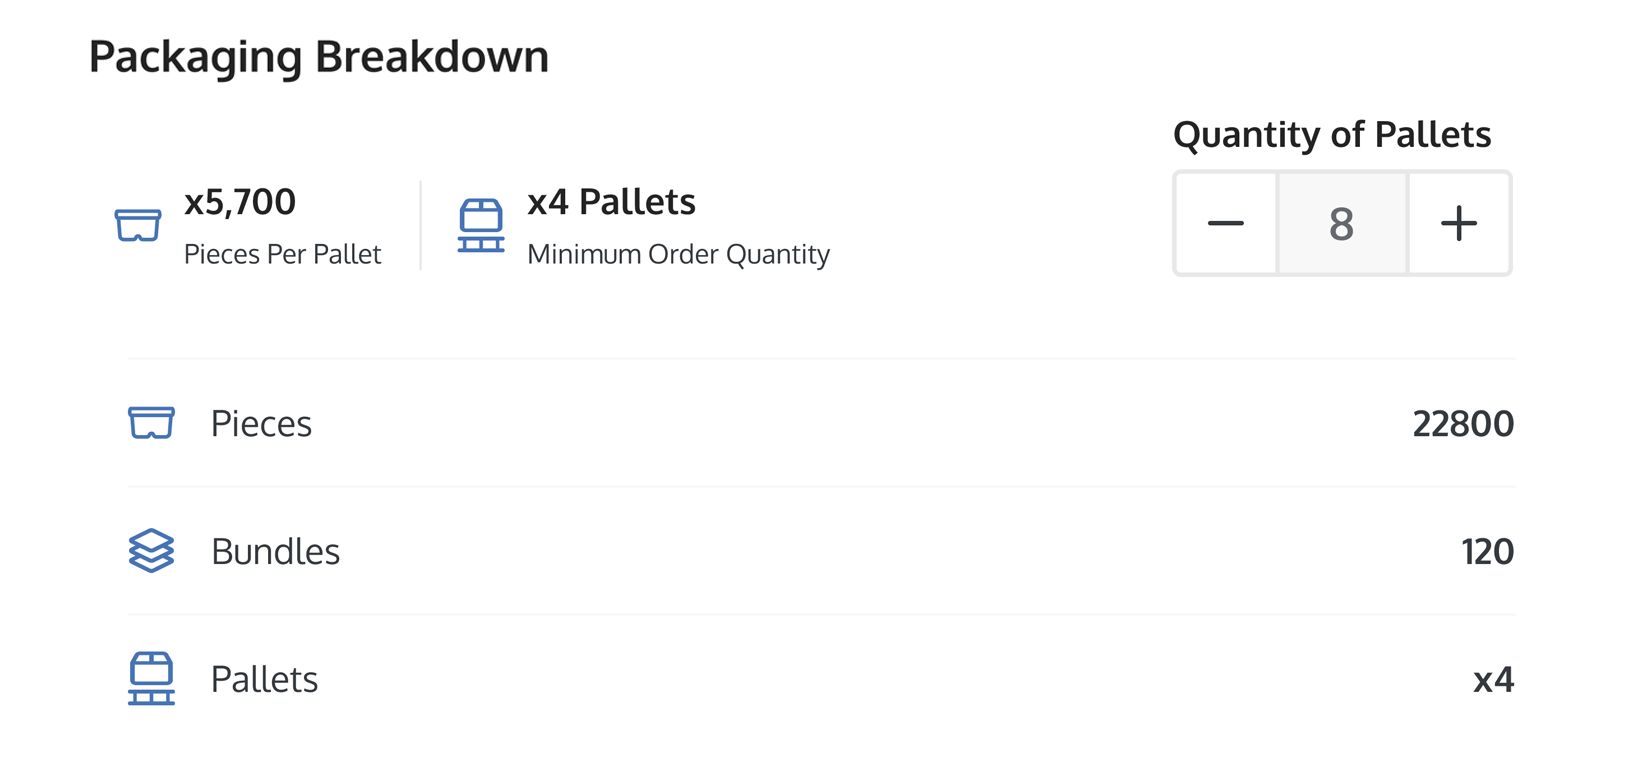Click the pallet quantity field showing 8
The height and width of the screenshot is (760, 1649).
click(x=1342, y=223)
